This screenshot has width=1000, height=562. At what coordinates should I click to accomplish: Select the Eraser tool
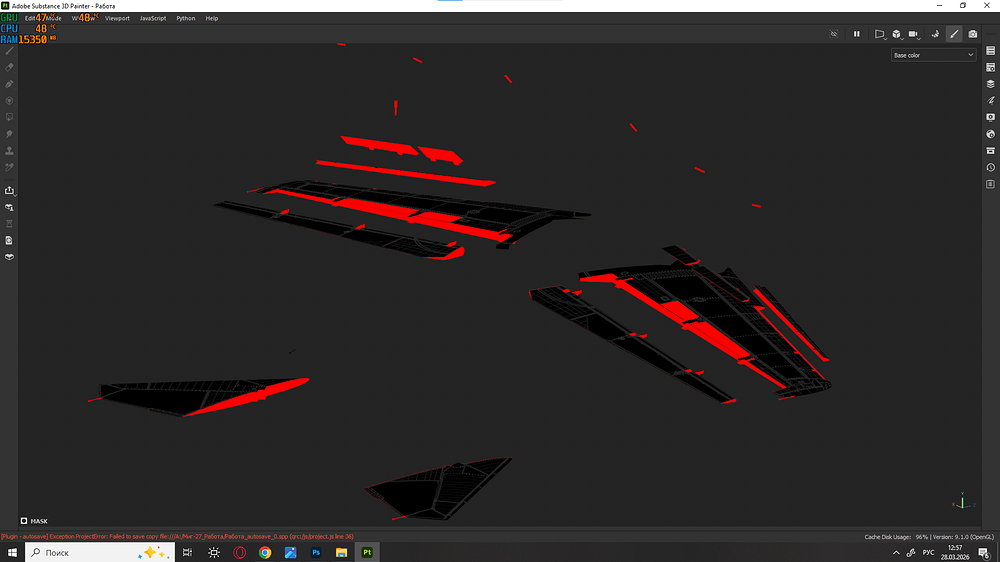[x=10, y=67]
